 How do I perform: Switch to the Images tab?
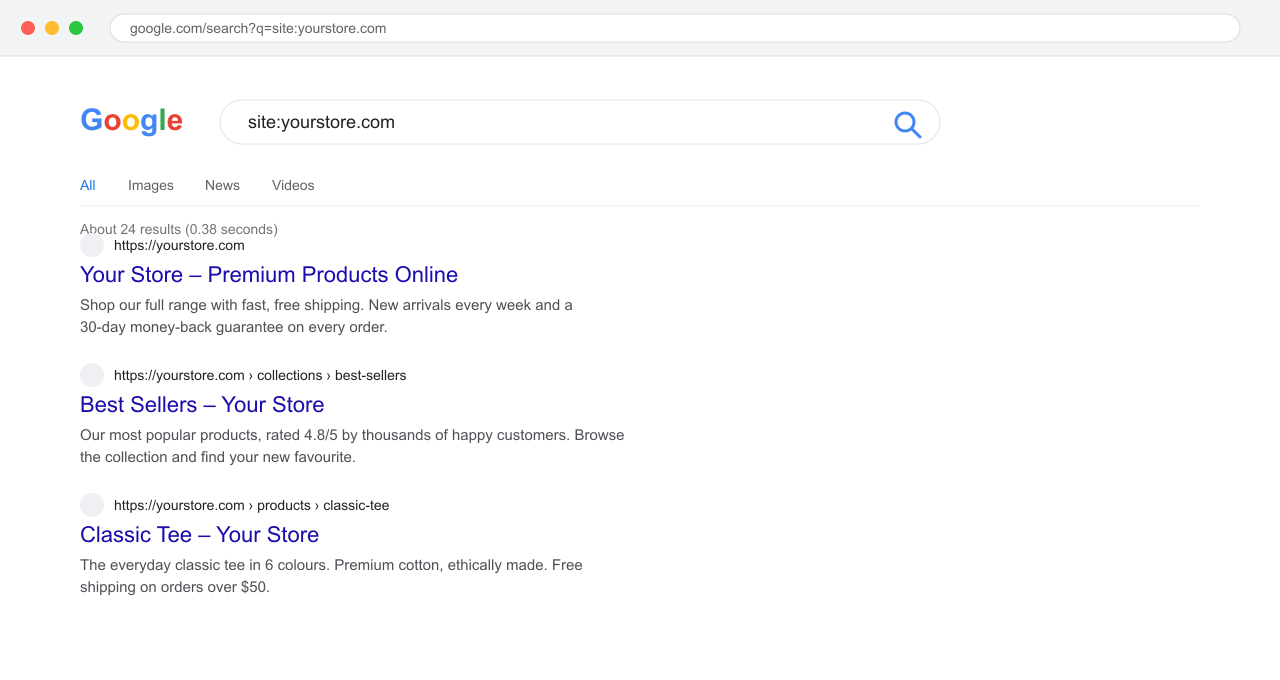pos(151,185)
